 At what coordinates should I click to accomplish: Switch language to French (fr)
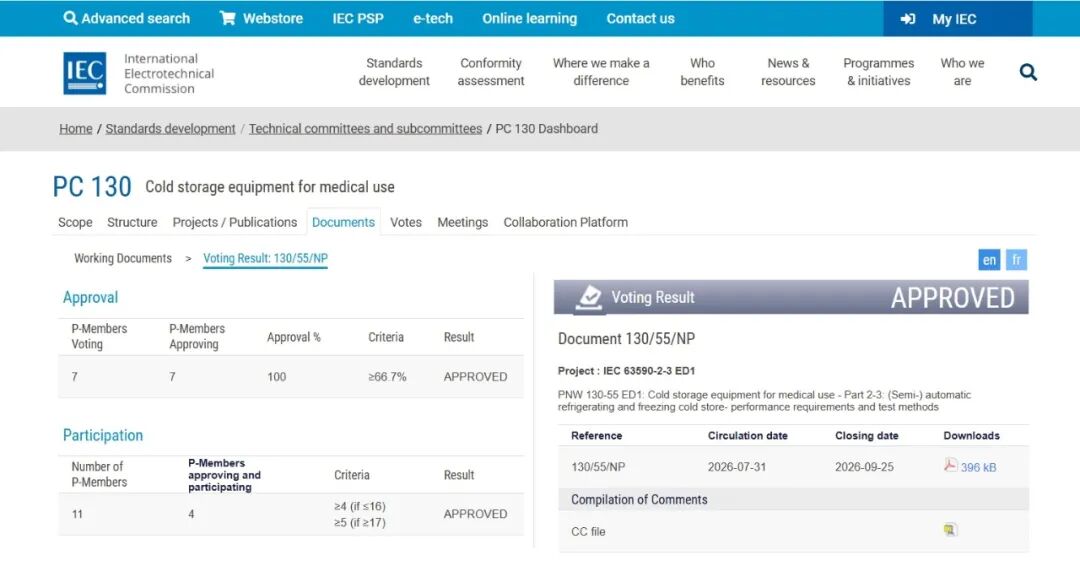pos(1016,260)
